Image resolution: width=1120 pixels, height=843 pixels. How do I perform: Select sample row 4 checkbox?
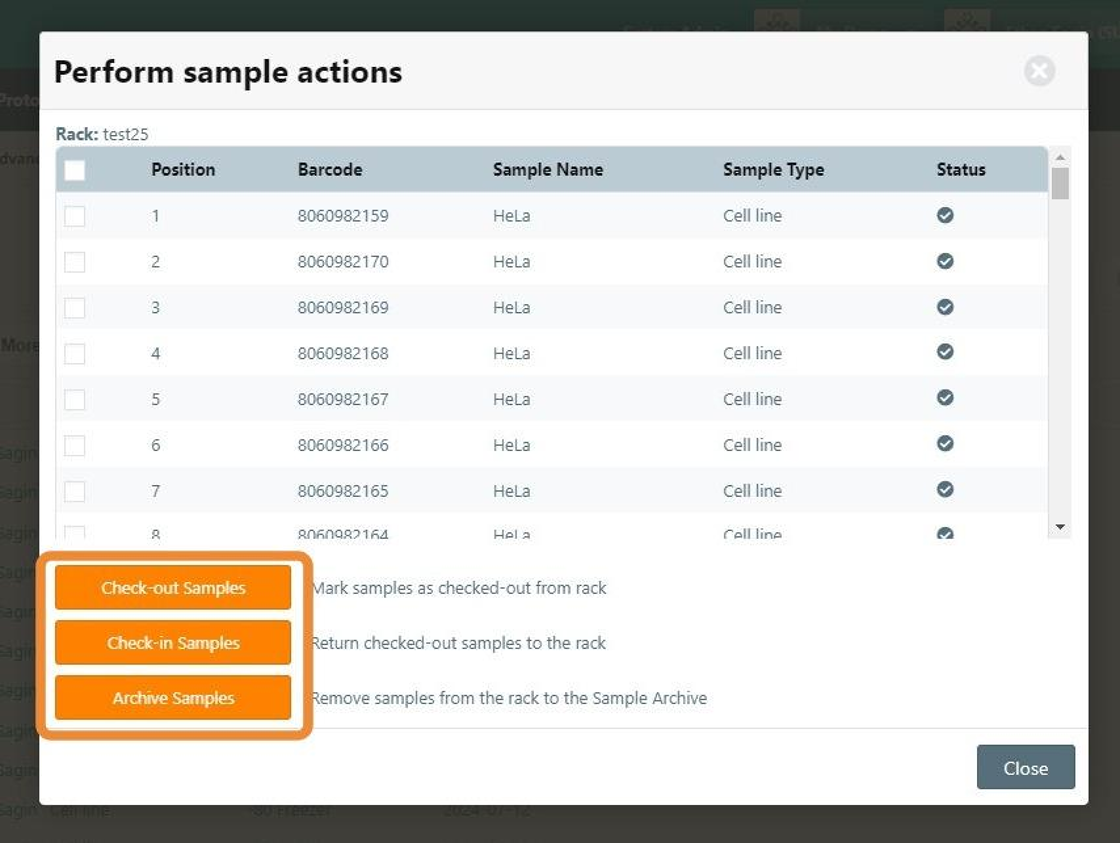click(x=74, y=354)
